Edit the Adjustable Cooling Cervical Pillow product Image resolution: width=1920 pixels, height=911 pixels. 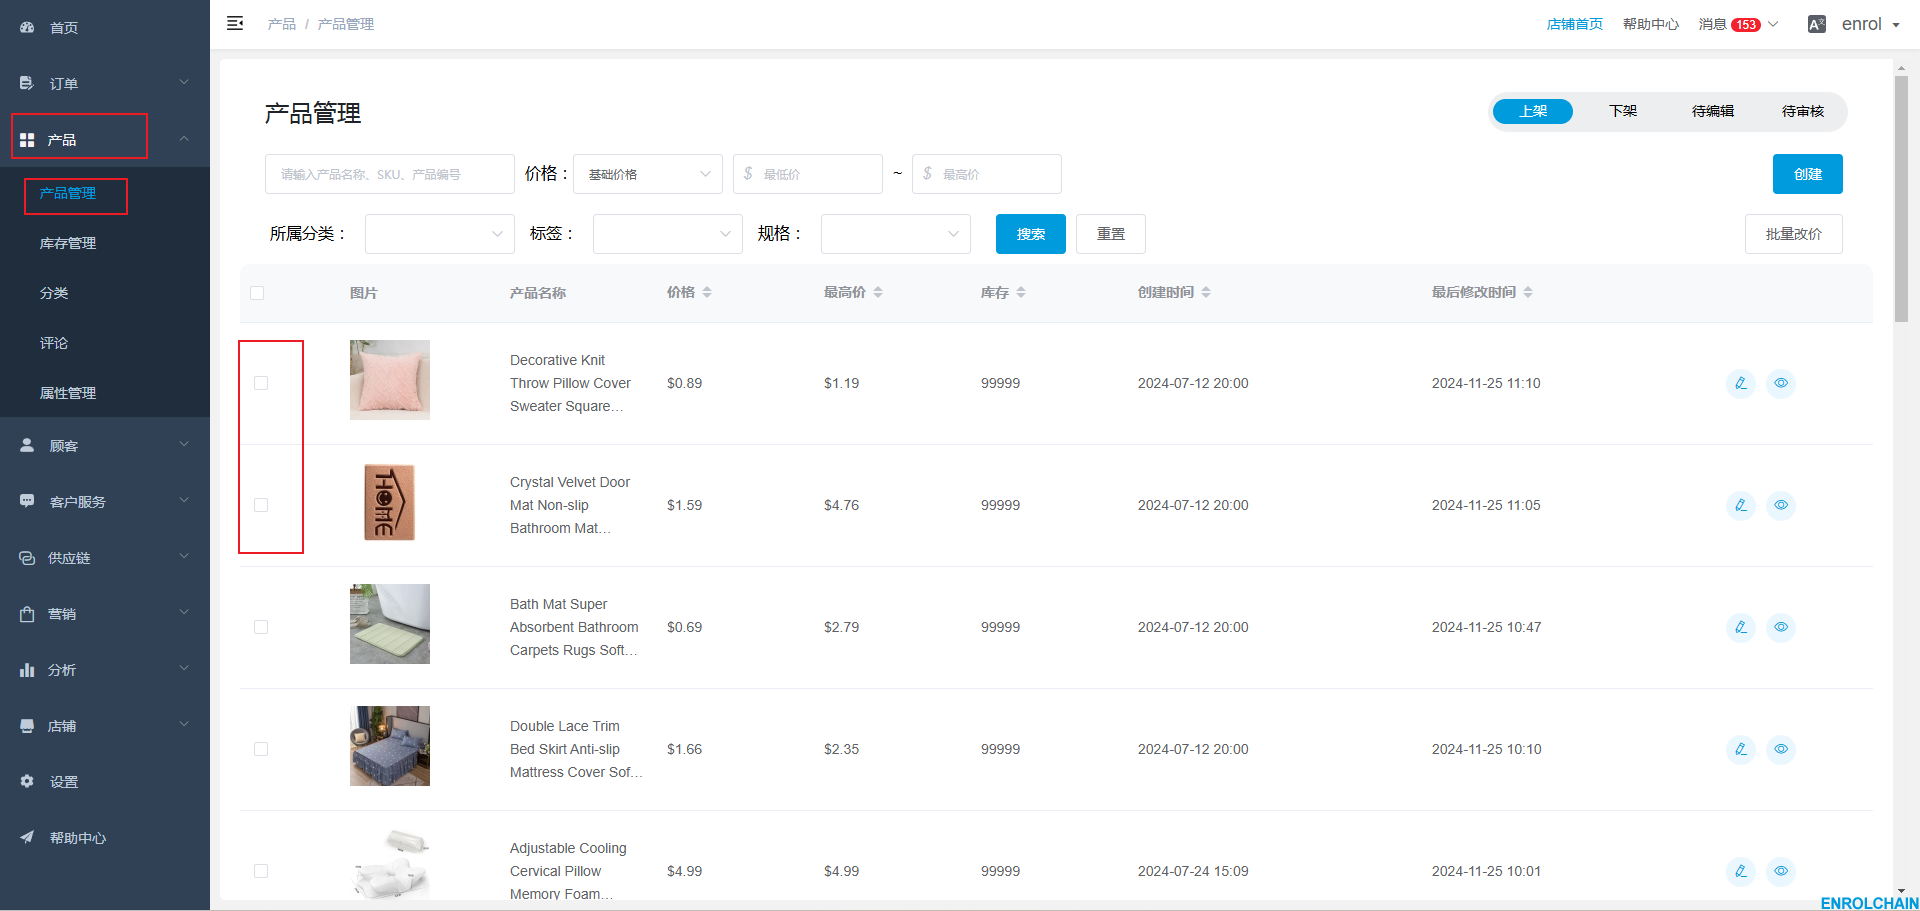(x=1741, y=871)
